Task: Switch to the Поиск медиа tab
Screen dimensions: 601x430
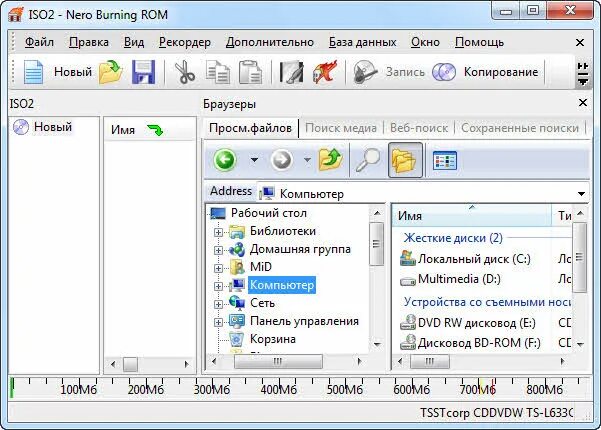Action: (x=341, y=128)
